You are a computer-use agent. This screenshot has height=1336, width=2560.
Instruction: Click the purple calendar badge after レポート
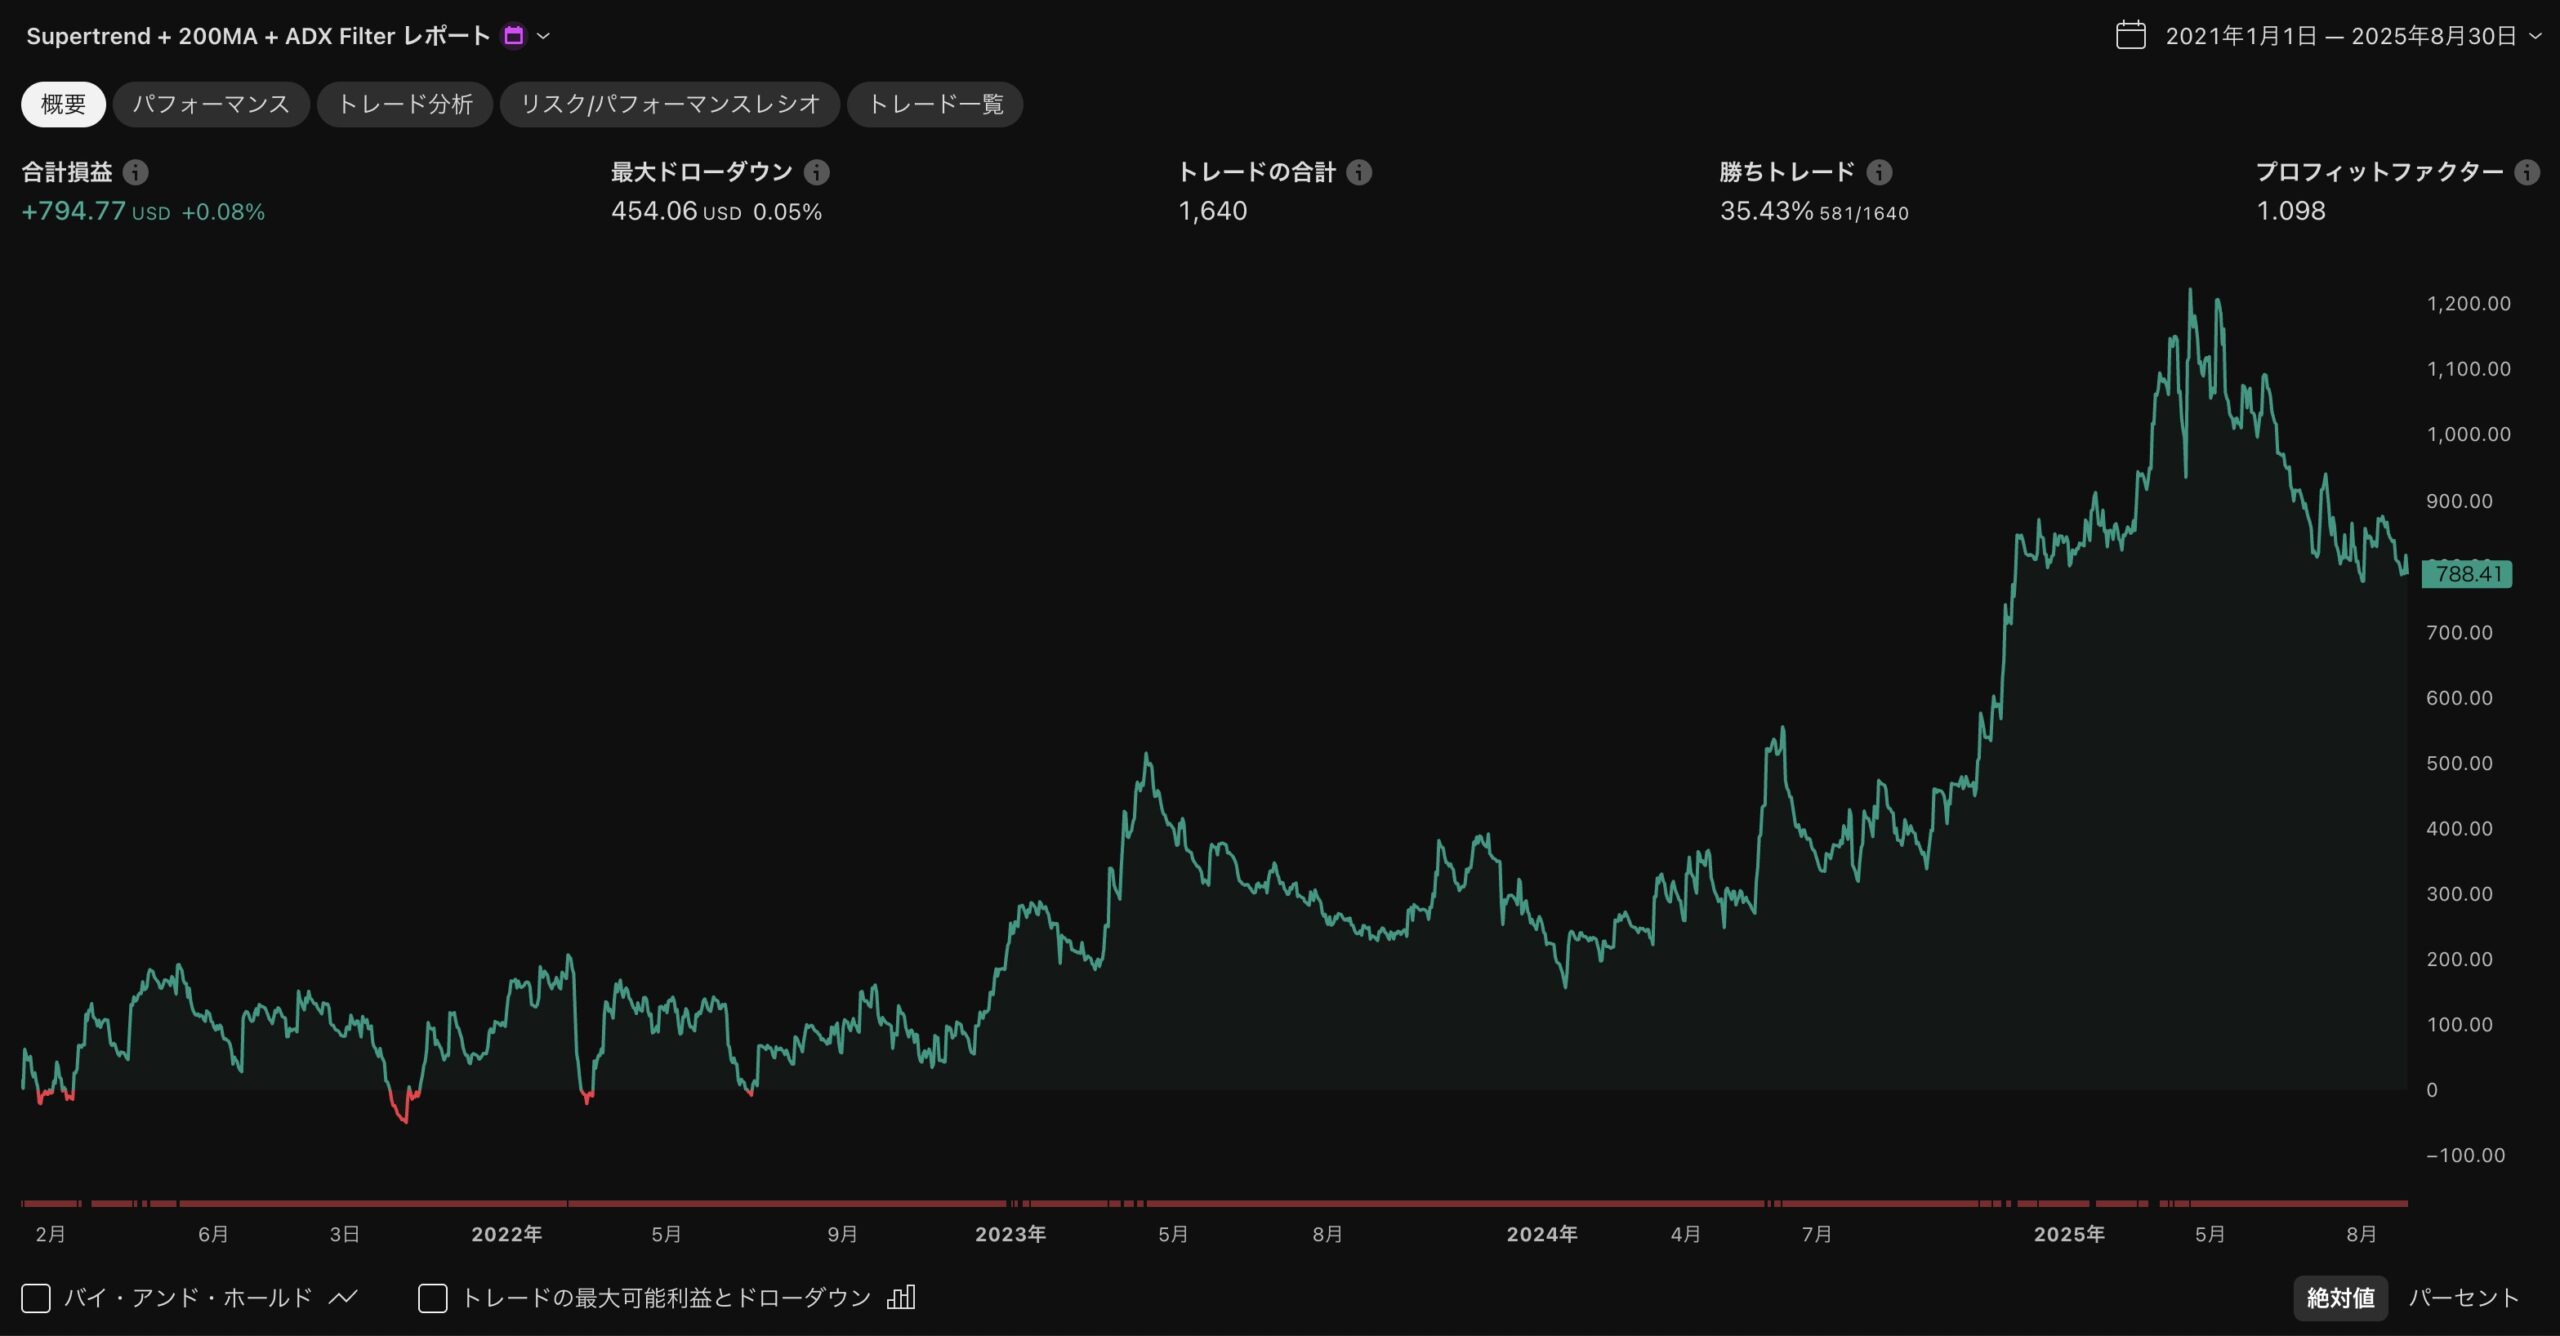click(x=514, y=36)
